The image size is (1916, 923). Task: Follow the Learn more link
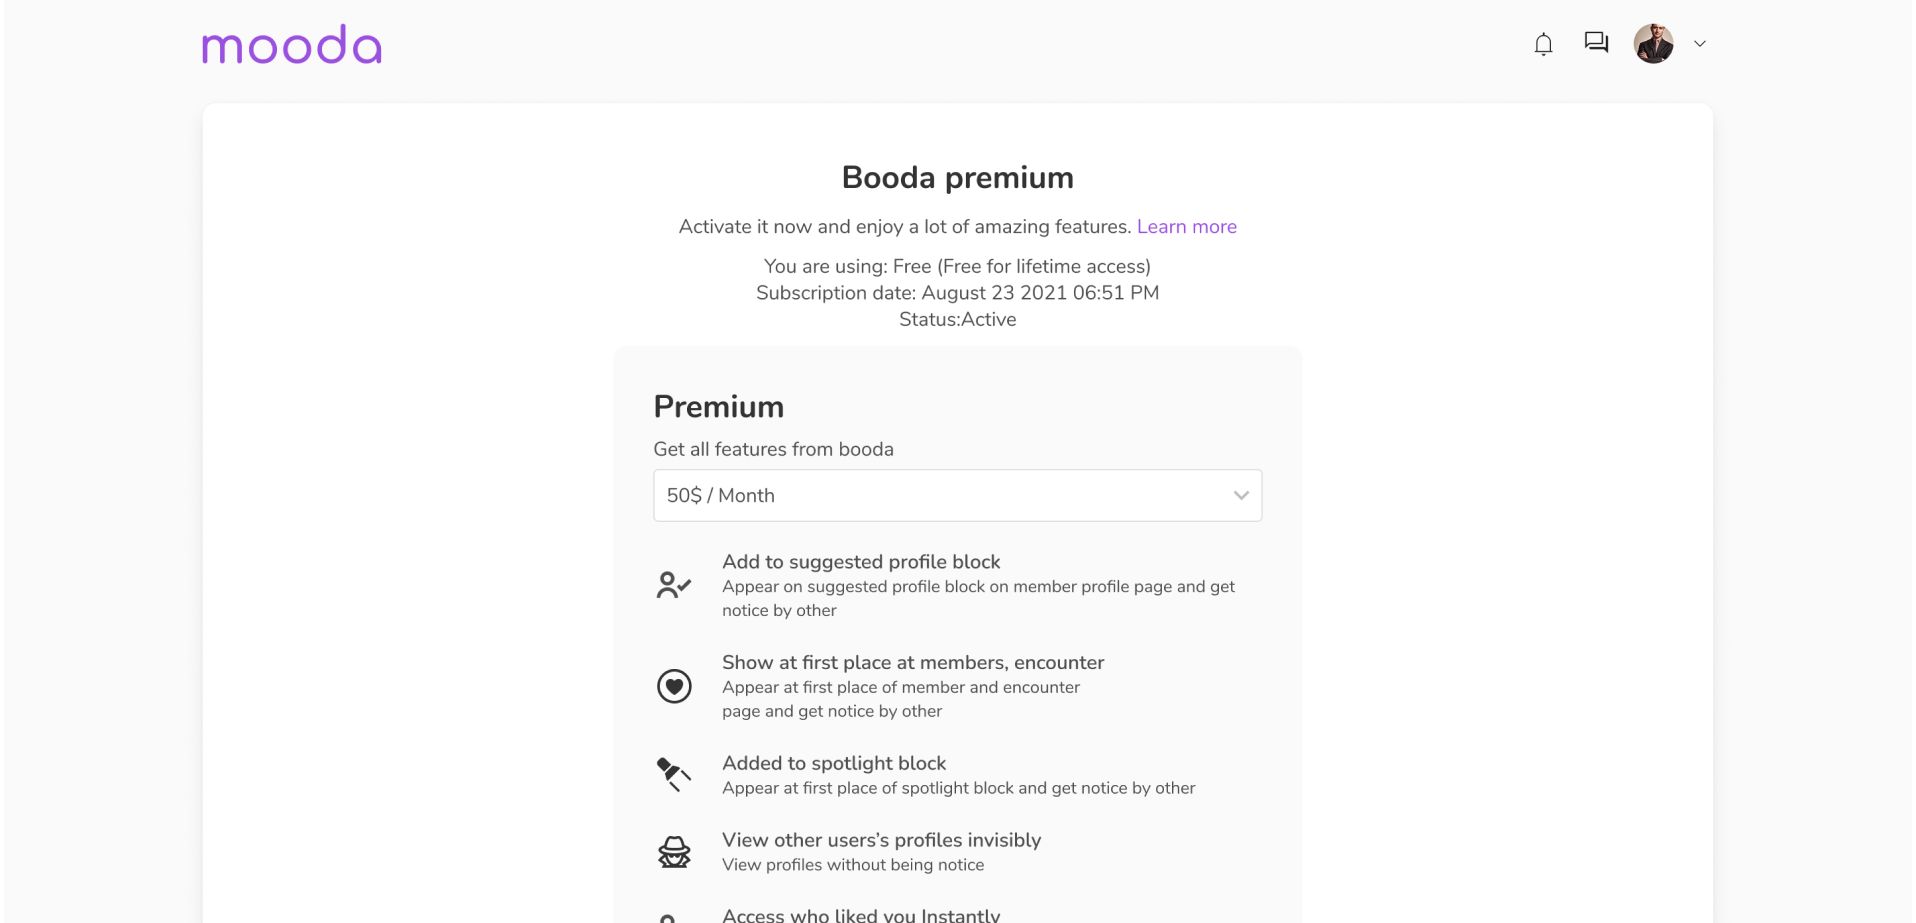coord(1186,227)
